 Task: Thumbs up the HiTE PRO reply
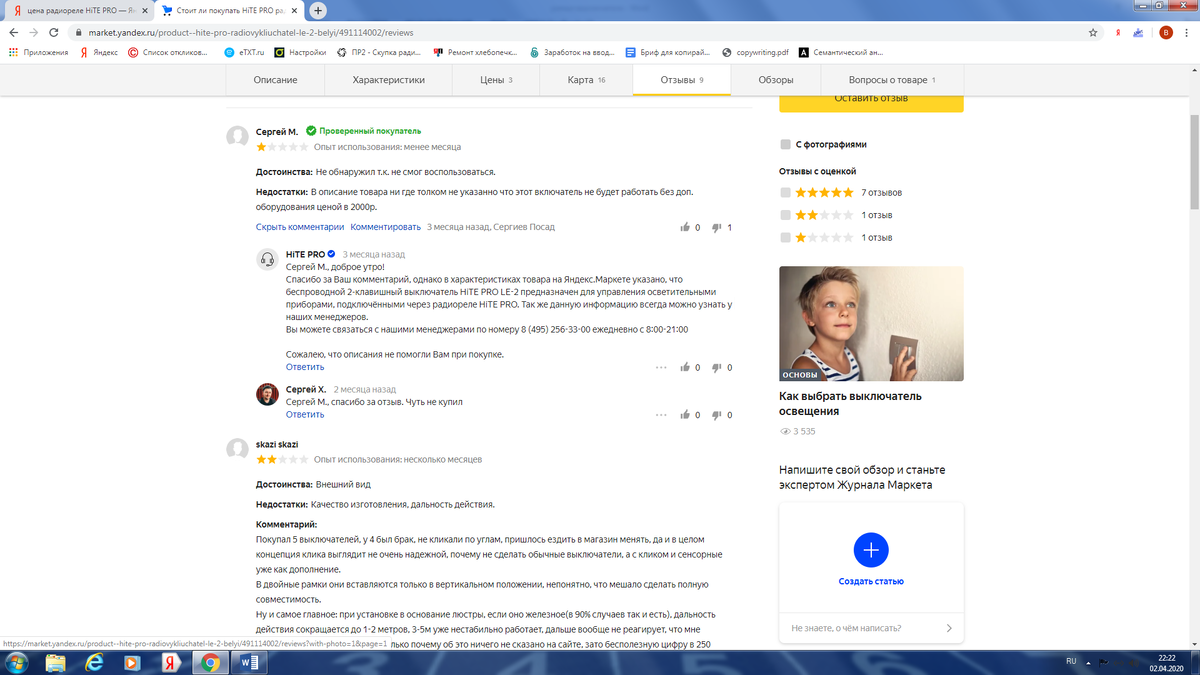(685, 367)
